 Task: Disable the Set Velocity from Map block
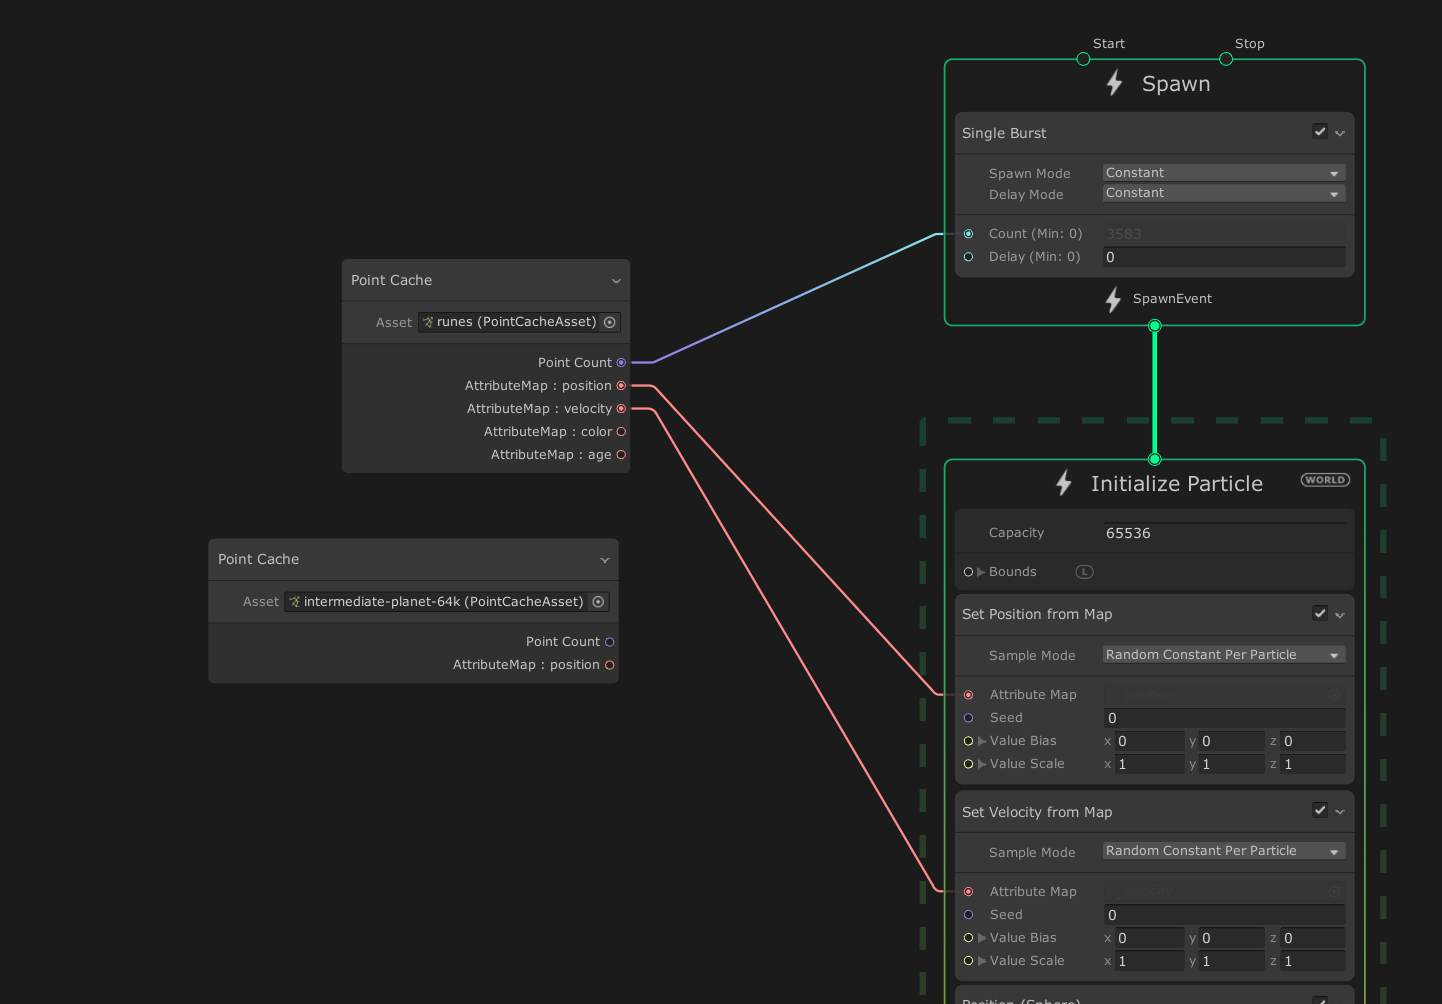click(x=1319, y=810)
